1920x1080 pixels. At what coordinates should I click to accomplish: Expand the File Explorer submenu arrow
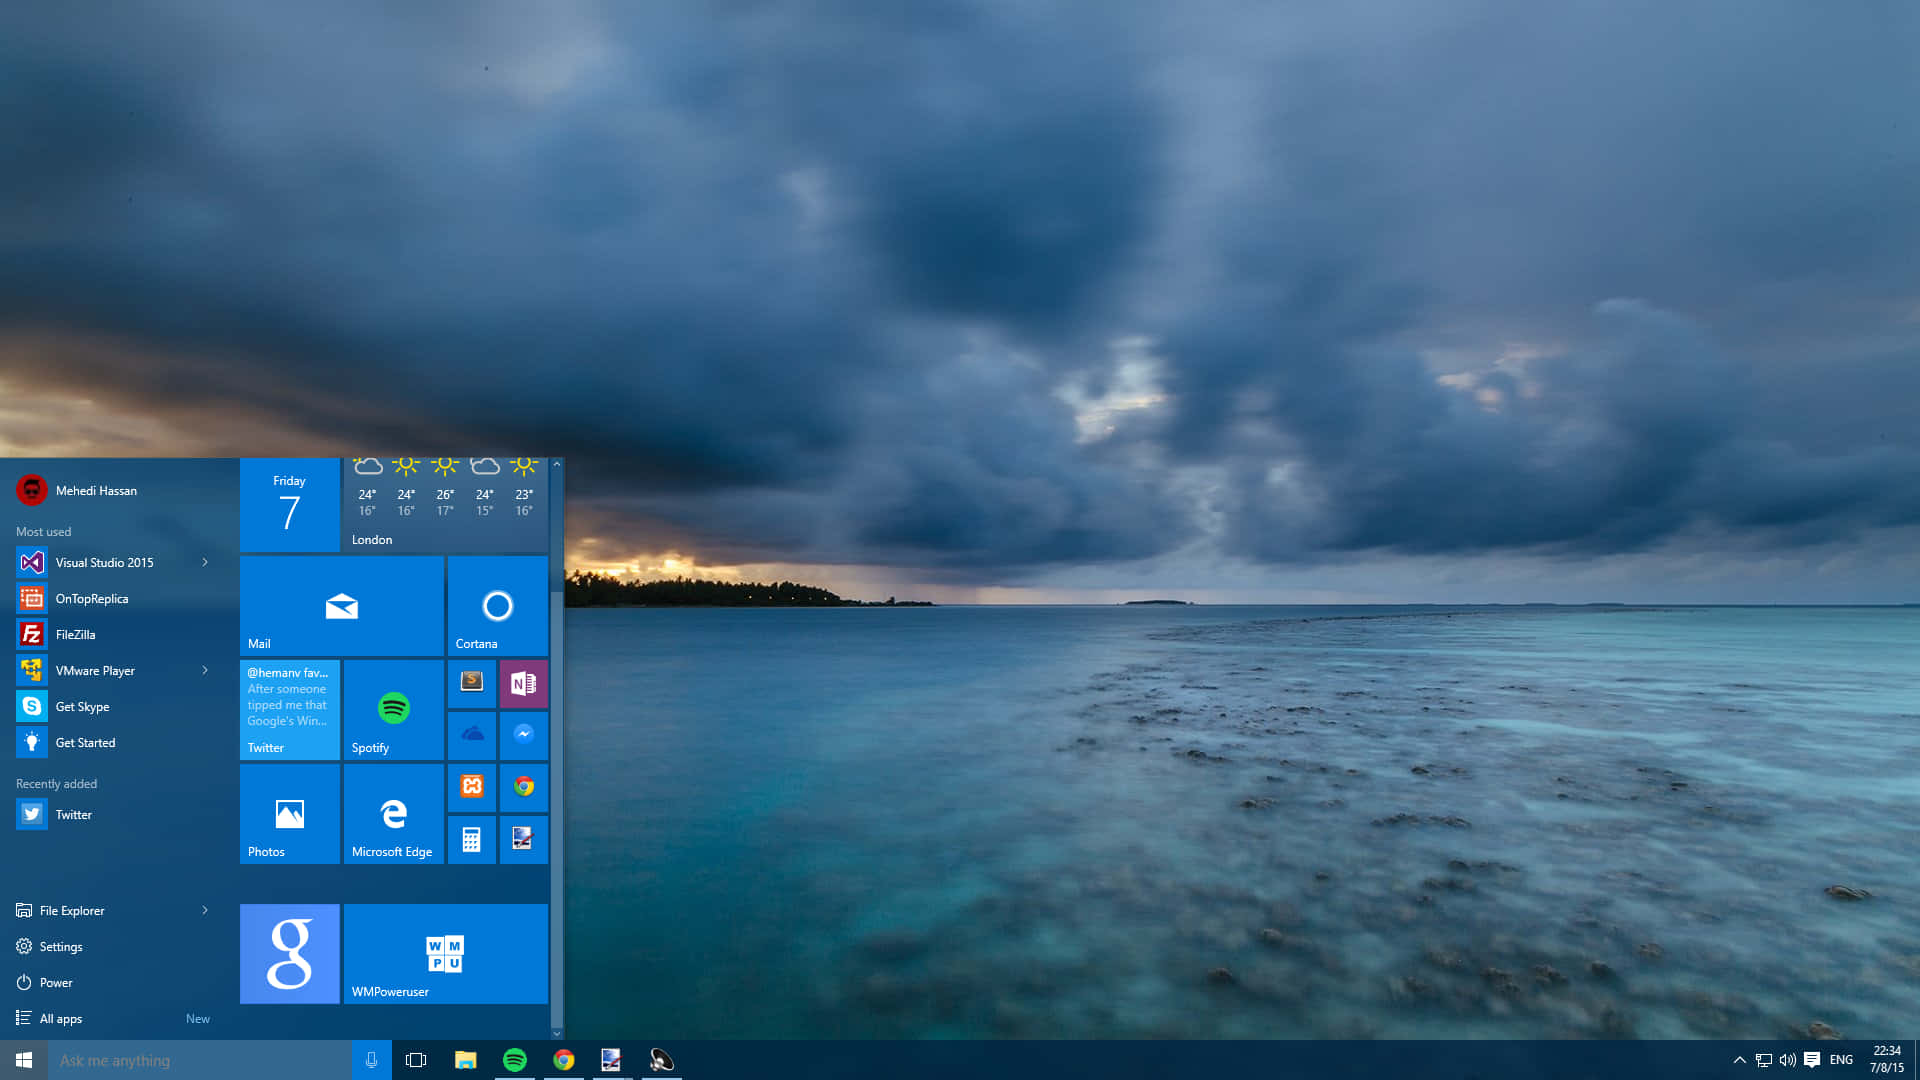click(205, 910)
